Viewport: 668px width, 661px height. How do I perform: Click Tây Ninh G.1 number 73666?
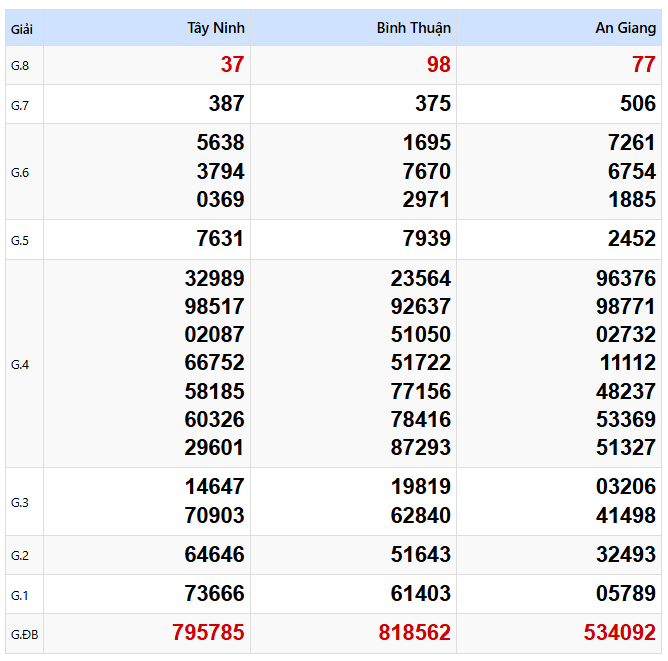(x=215, y=594)
